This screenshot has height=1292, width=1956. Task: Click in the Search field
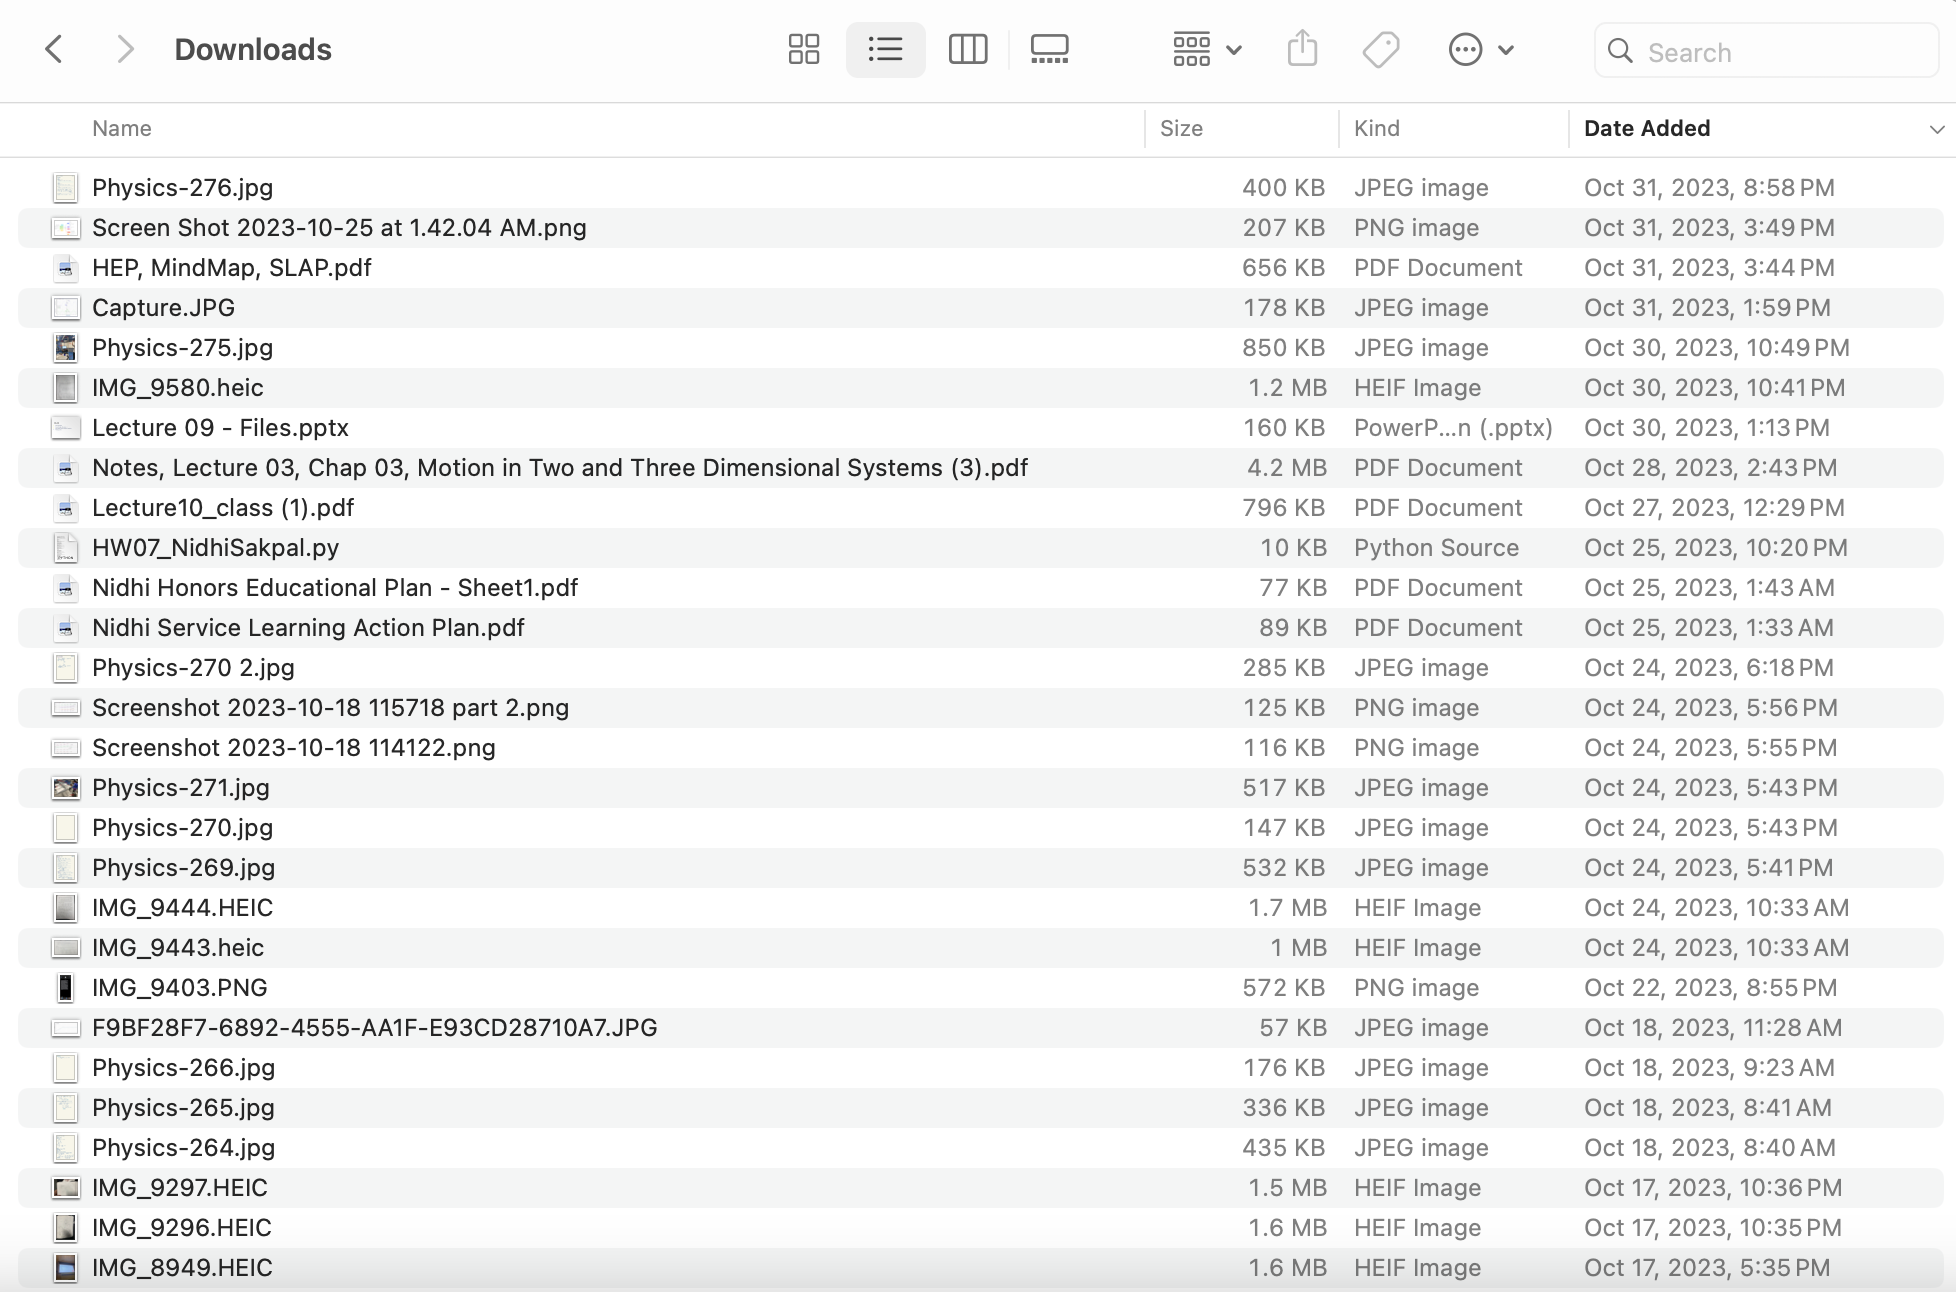[x=1780, y=52]
